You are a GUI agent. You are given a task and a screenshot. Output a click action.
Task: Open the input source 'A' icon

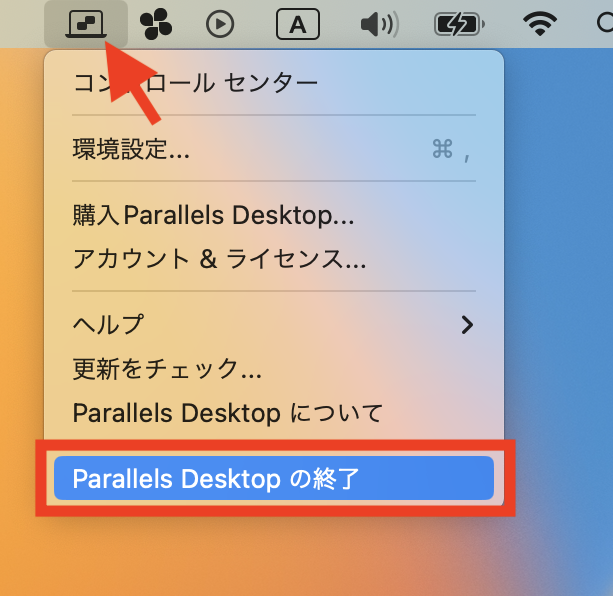tap(298, 25)
